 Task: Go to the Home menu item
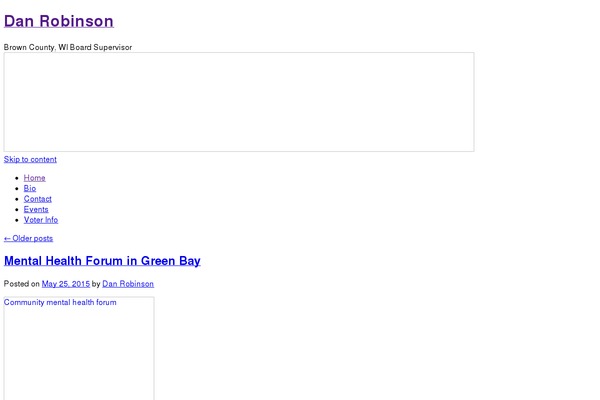(x=34, y=178)
